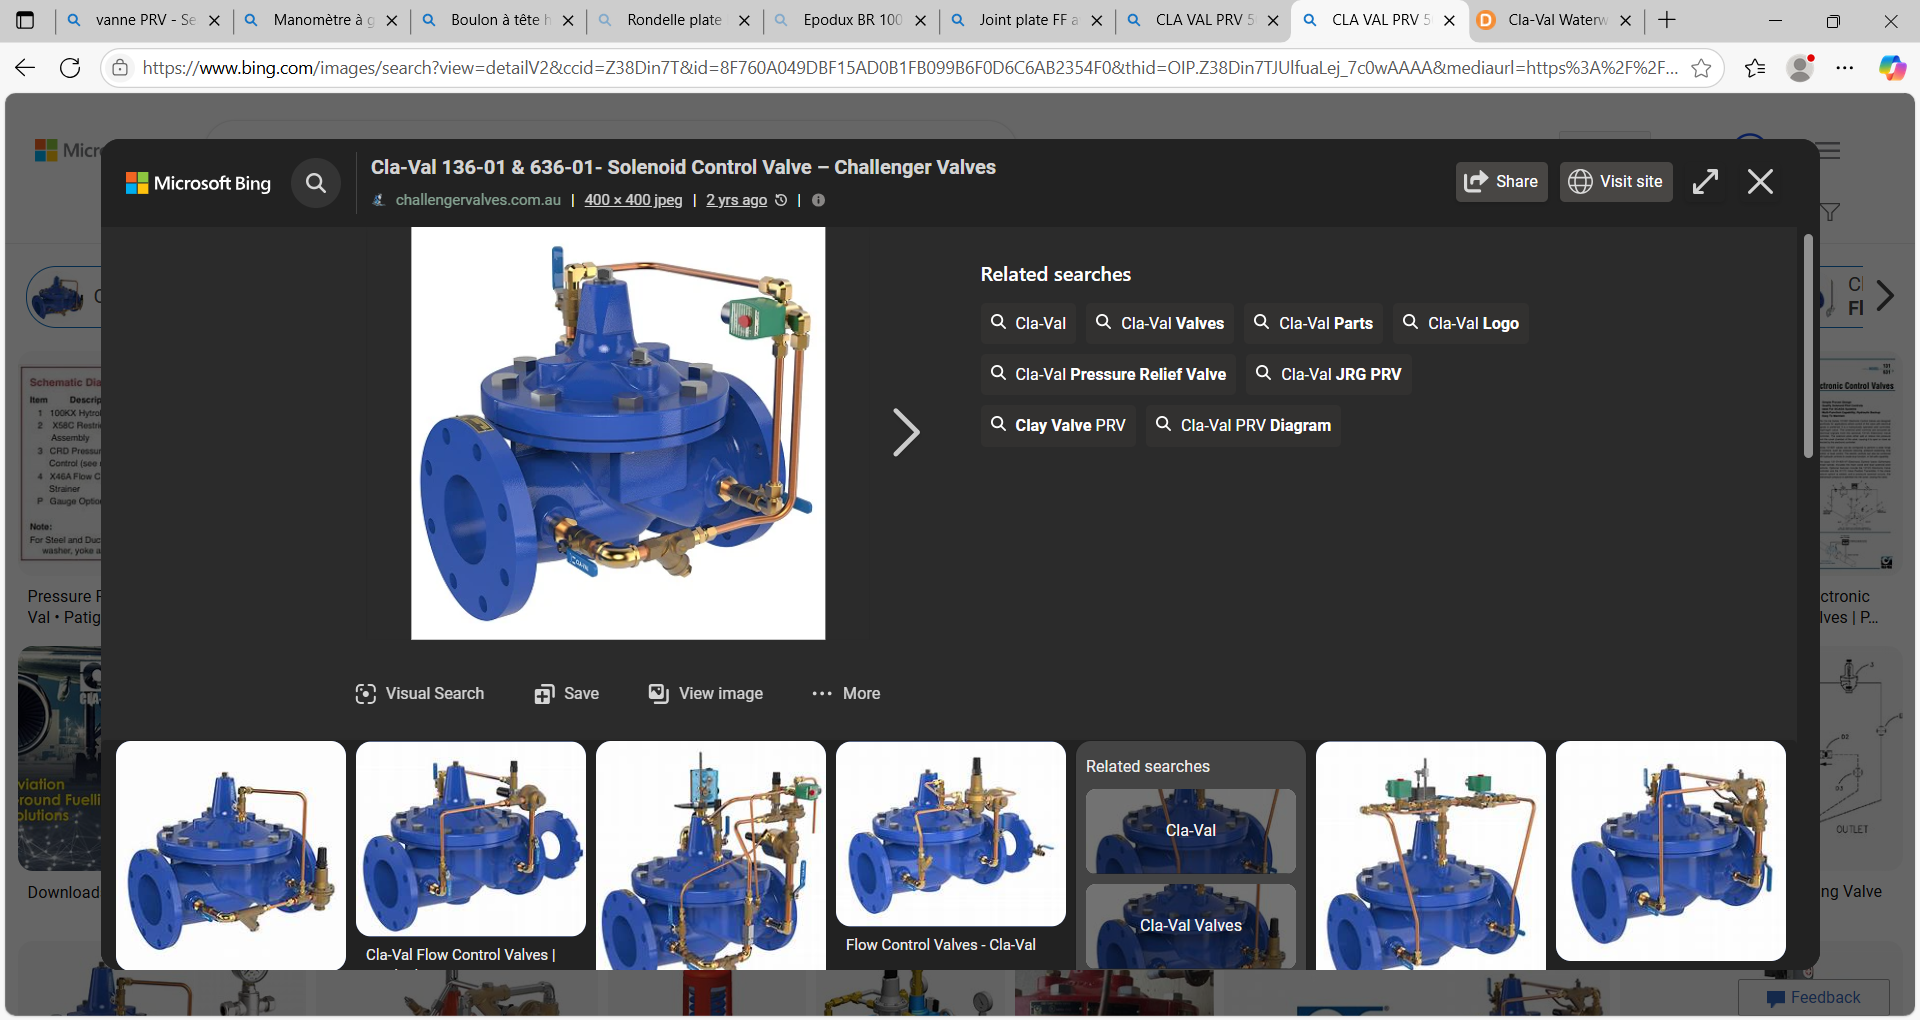Click View image
The width and height of the screenshot is (1920, 1020).
[705, 694]
